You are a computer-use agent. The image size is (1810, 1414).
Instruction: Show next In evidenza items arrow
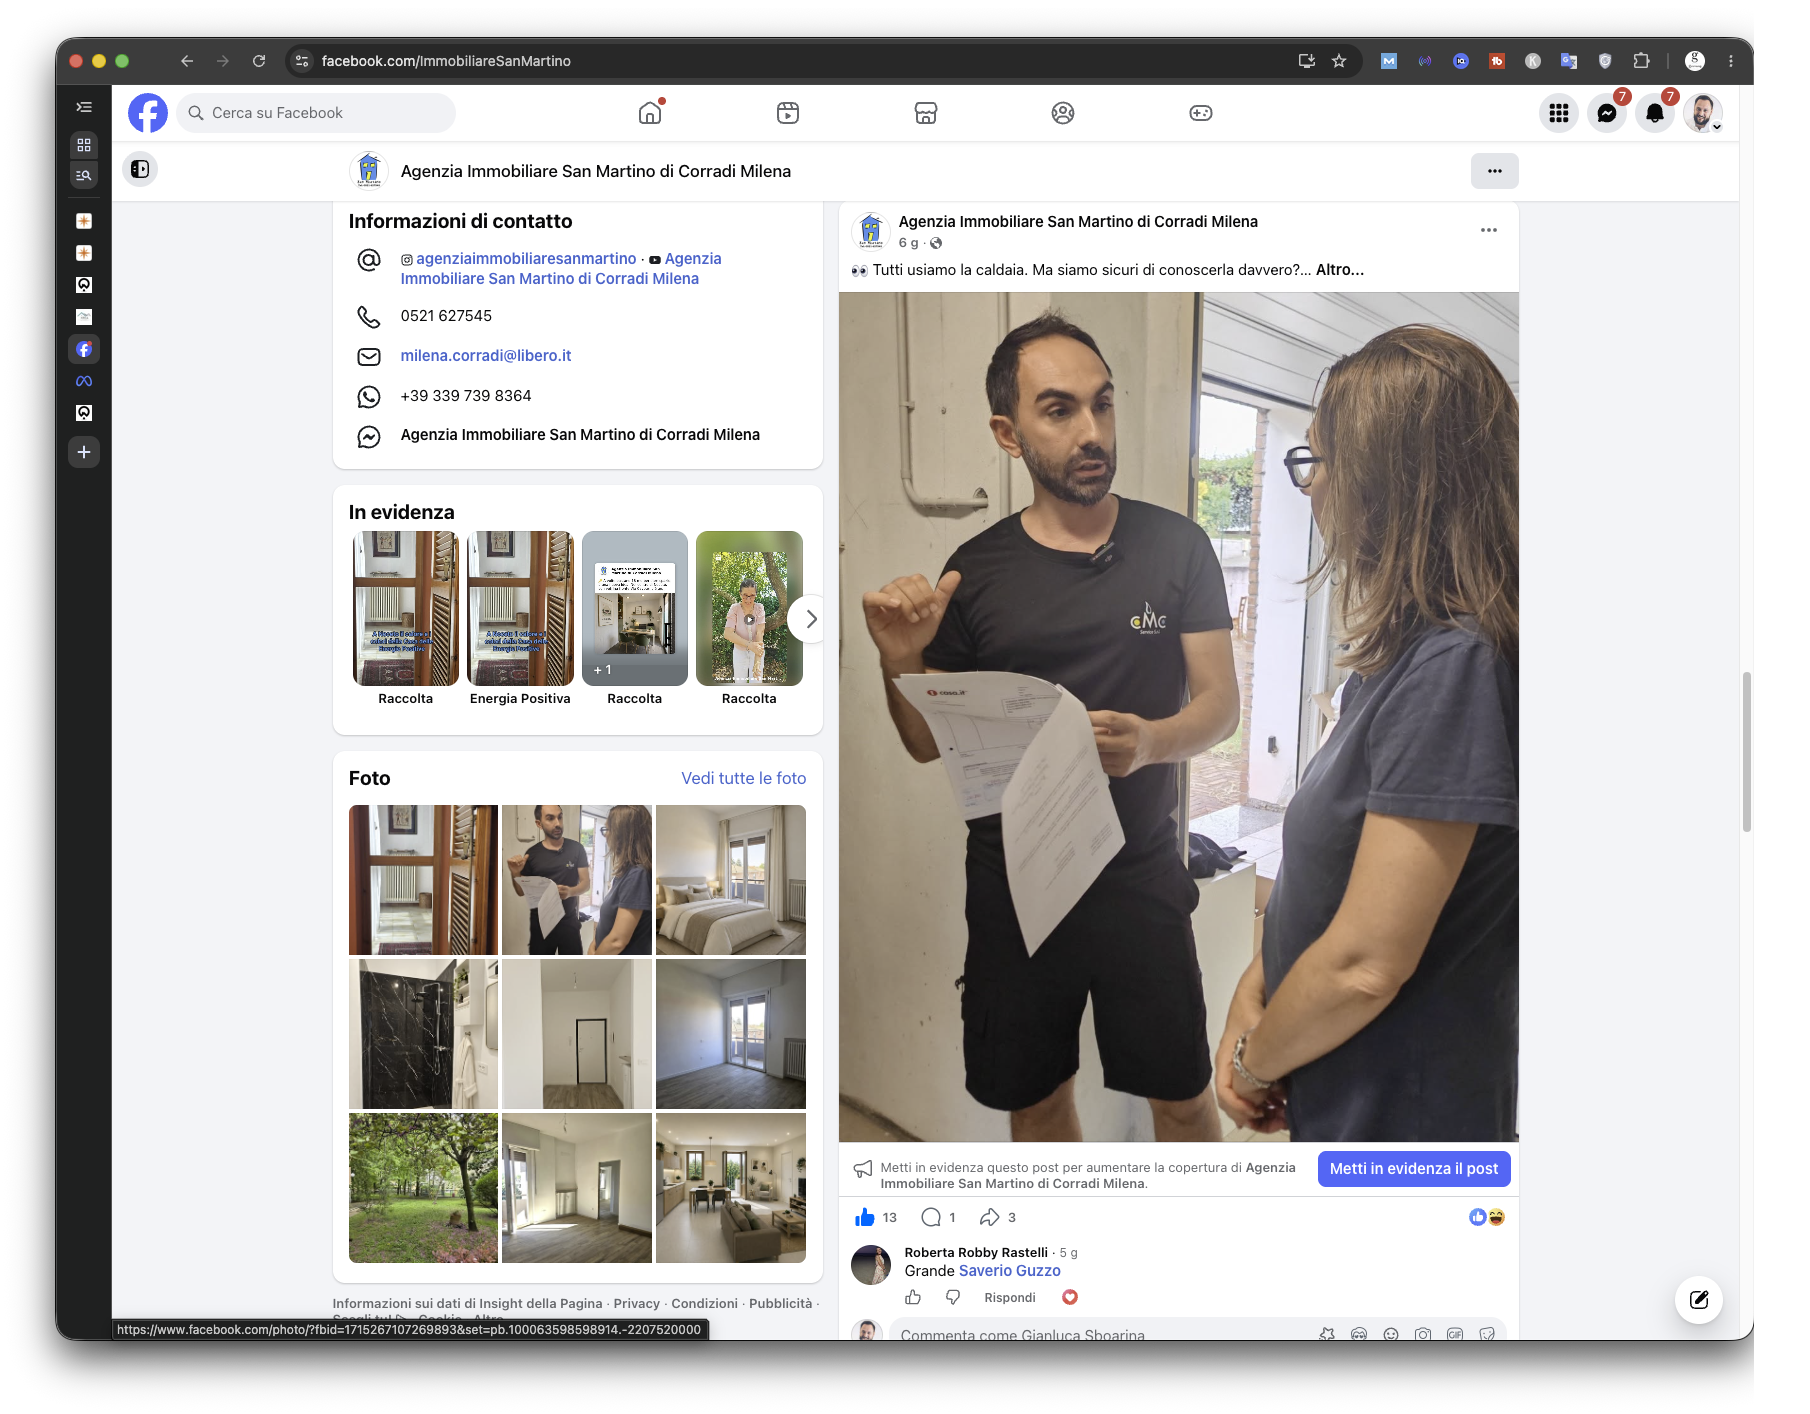tap(810, 619)
